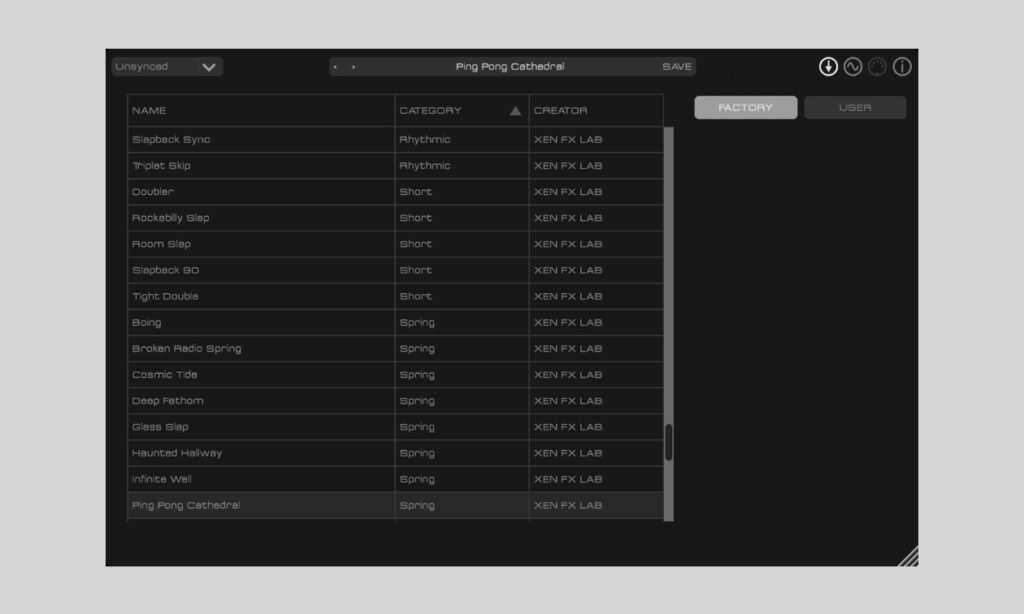Screen dimensions: 1024x614
Task: Click Rhythmic category of Triplet Skip
Action: pos(424,165)
